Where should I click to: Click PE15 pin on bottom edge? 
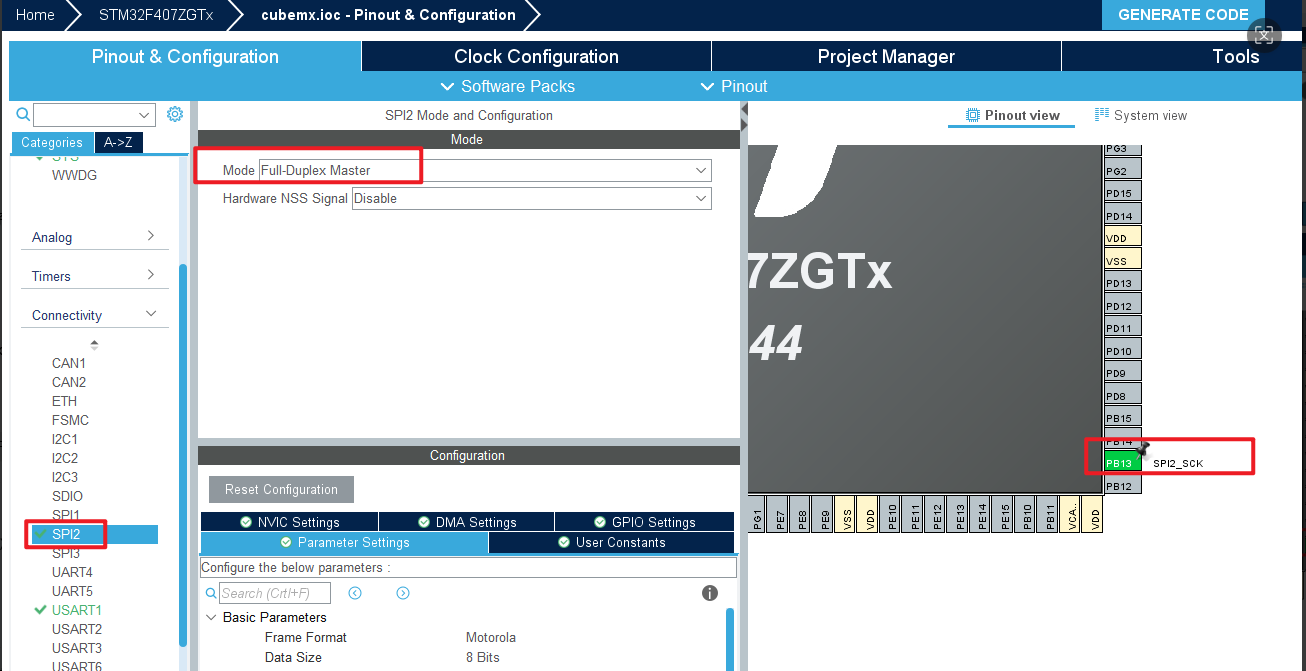pos(1005,513)
